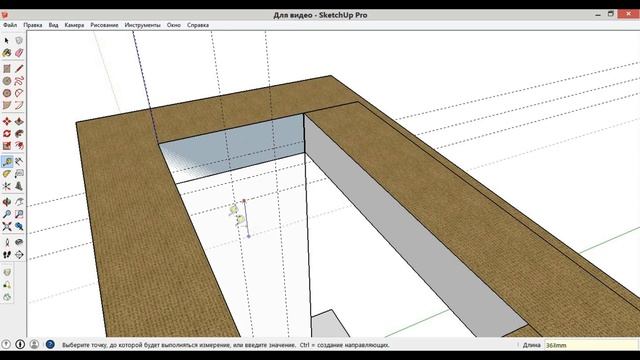This screenshot has height=360, width=640.
Task: Choose the 3D Text tool
Action: click(x=19, y=186)
